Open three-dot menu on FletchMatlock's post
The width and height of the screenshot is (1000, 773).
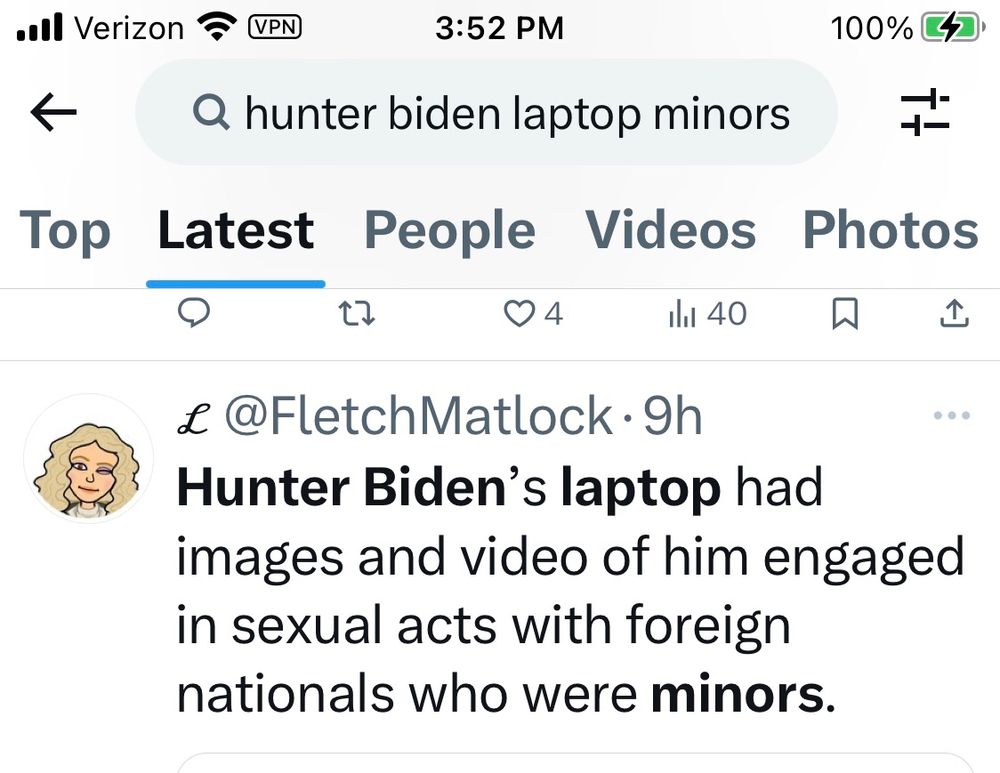pyautogui.click(x=950, y=415)
